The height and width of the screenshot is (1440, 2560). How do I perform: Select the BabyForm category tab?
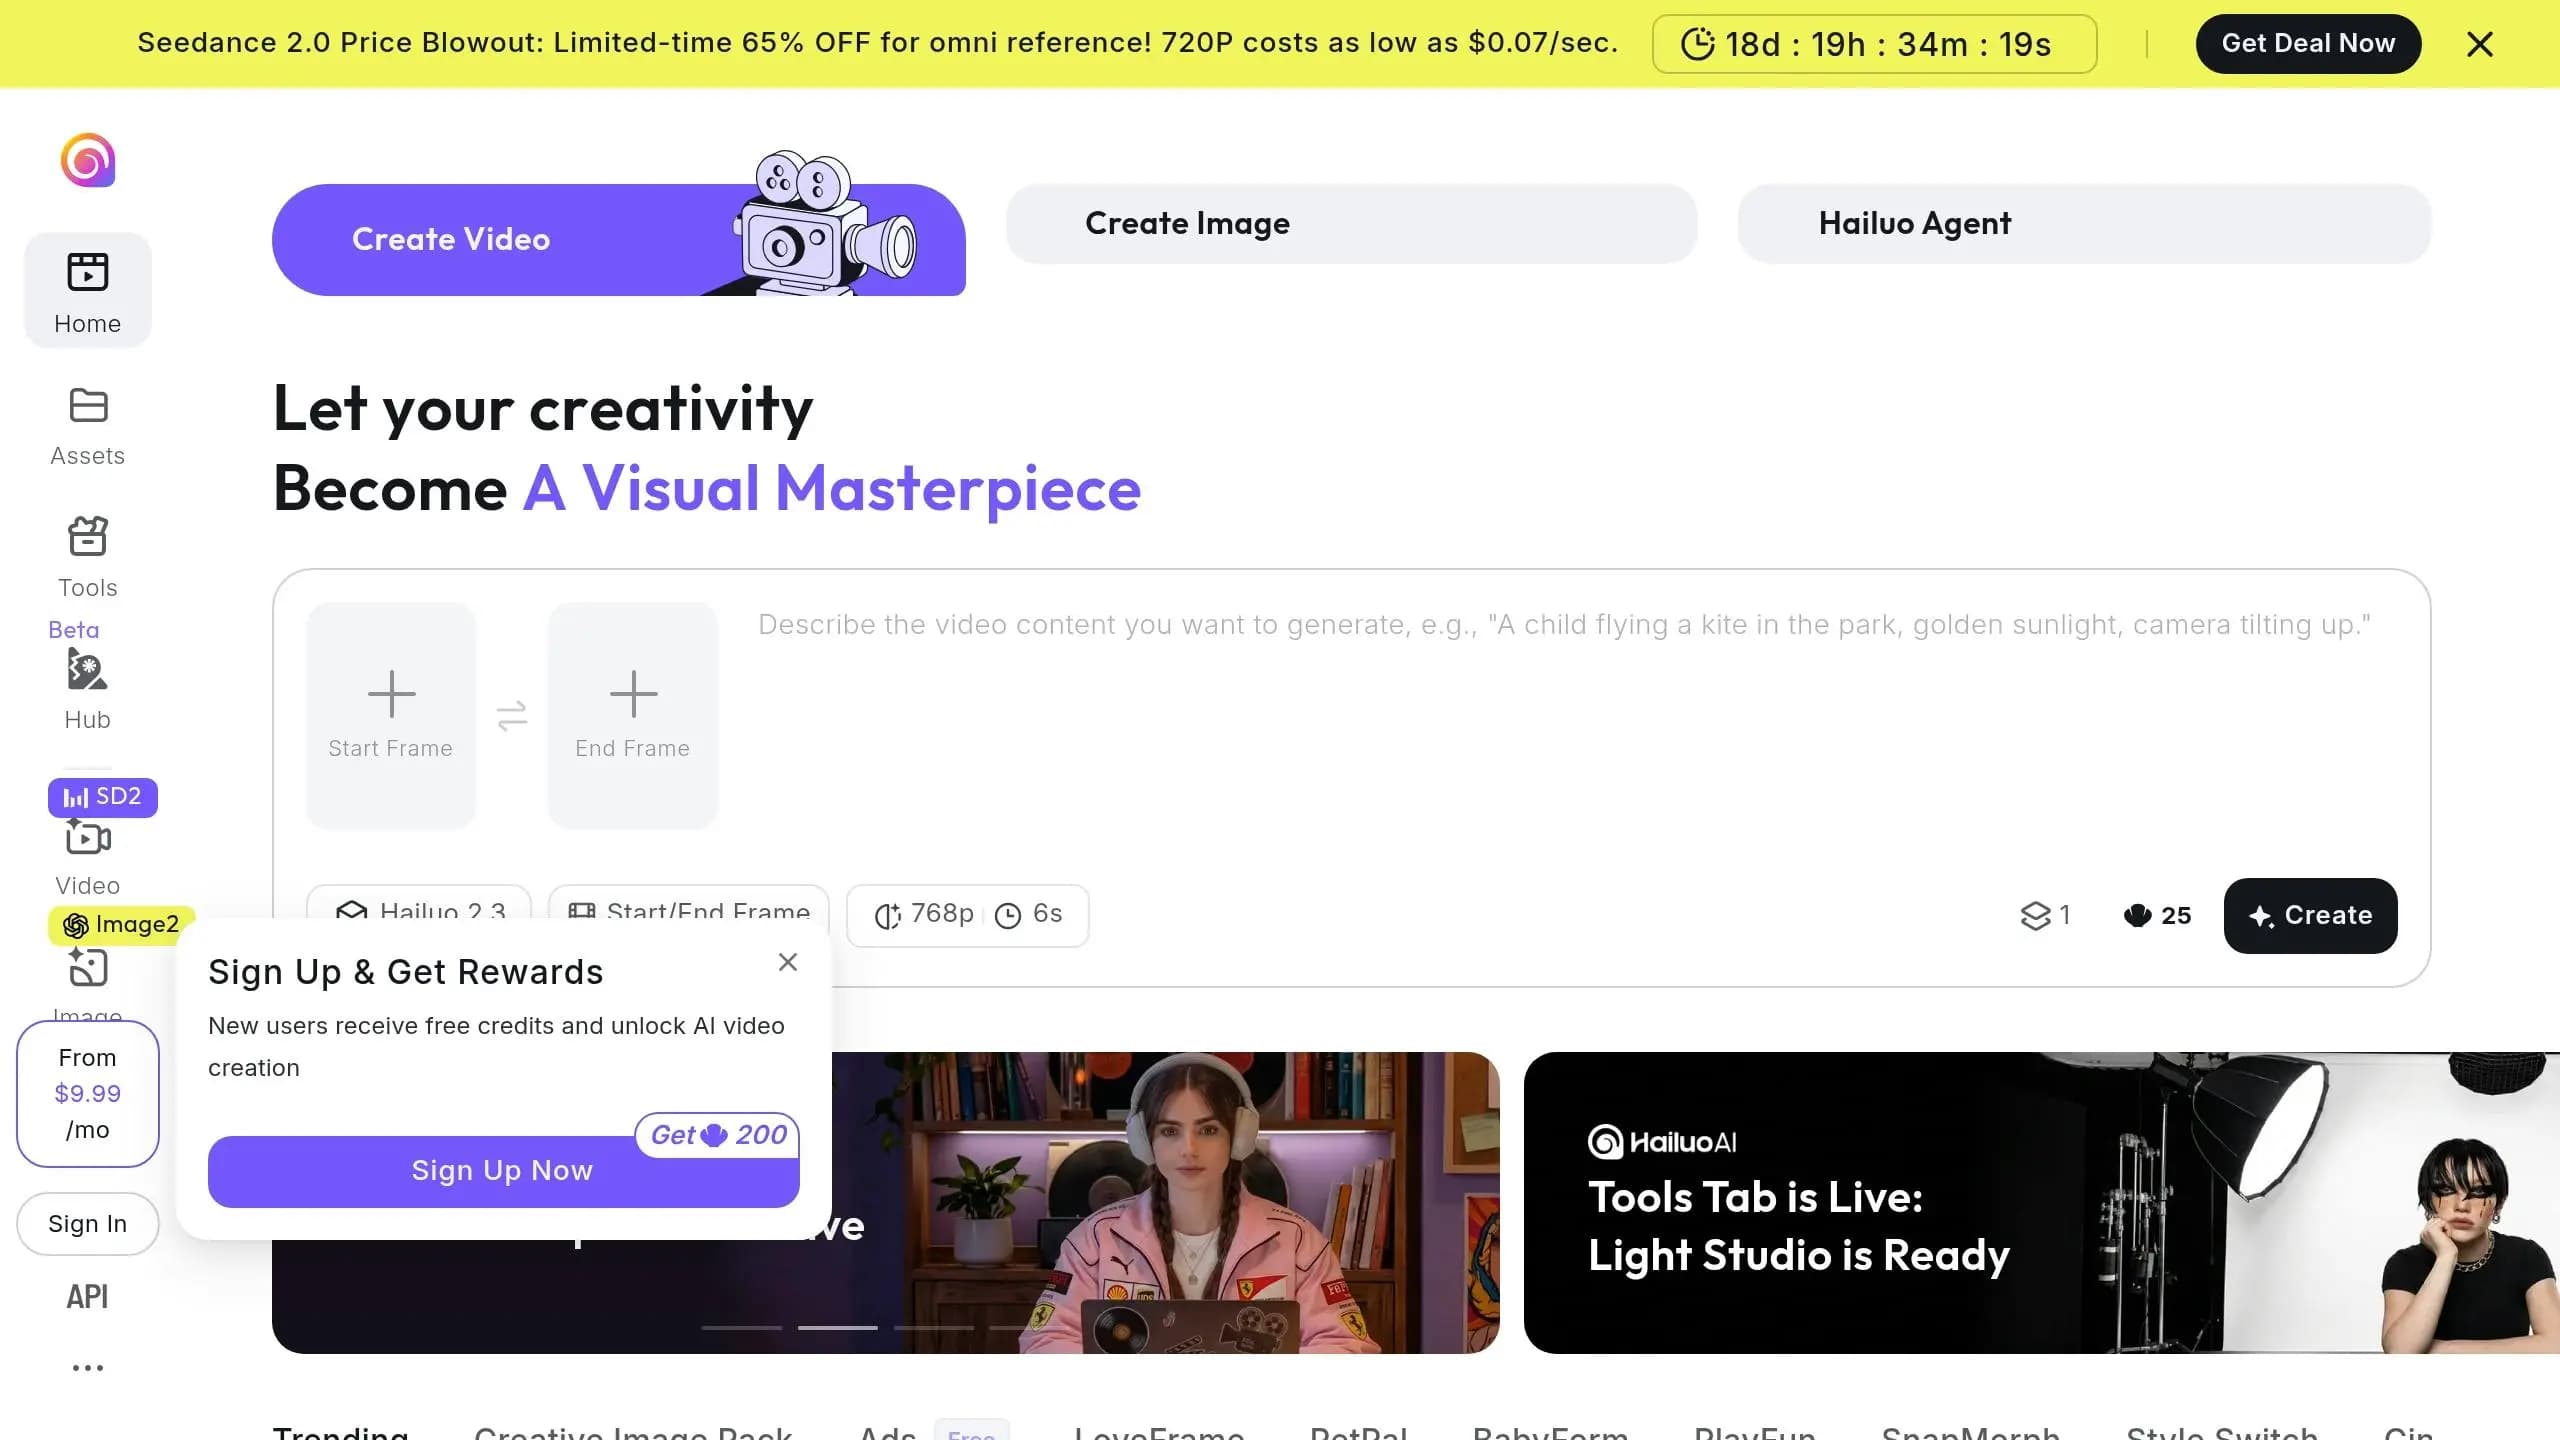[1551, 1432]
